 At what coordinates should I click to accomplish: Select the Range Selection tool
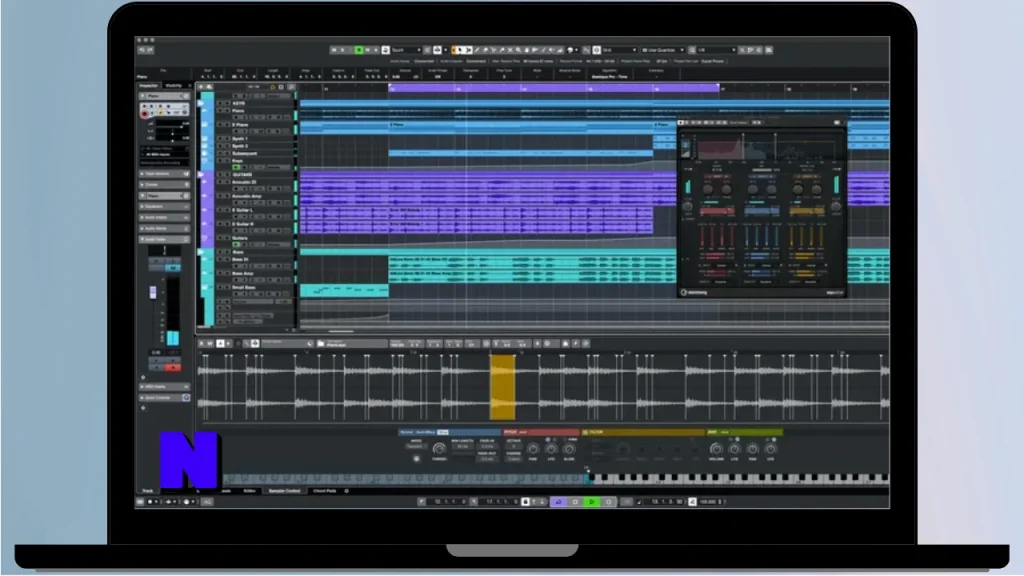click(x=468, y=50)
